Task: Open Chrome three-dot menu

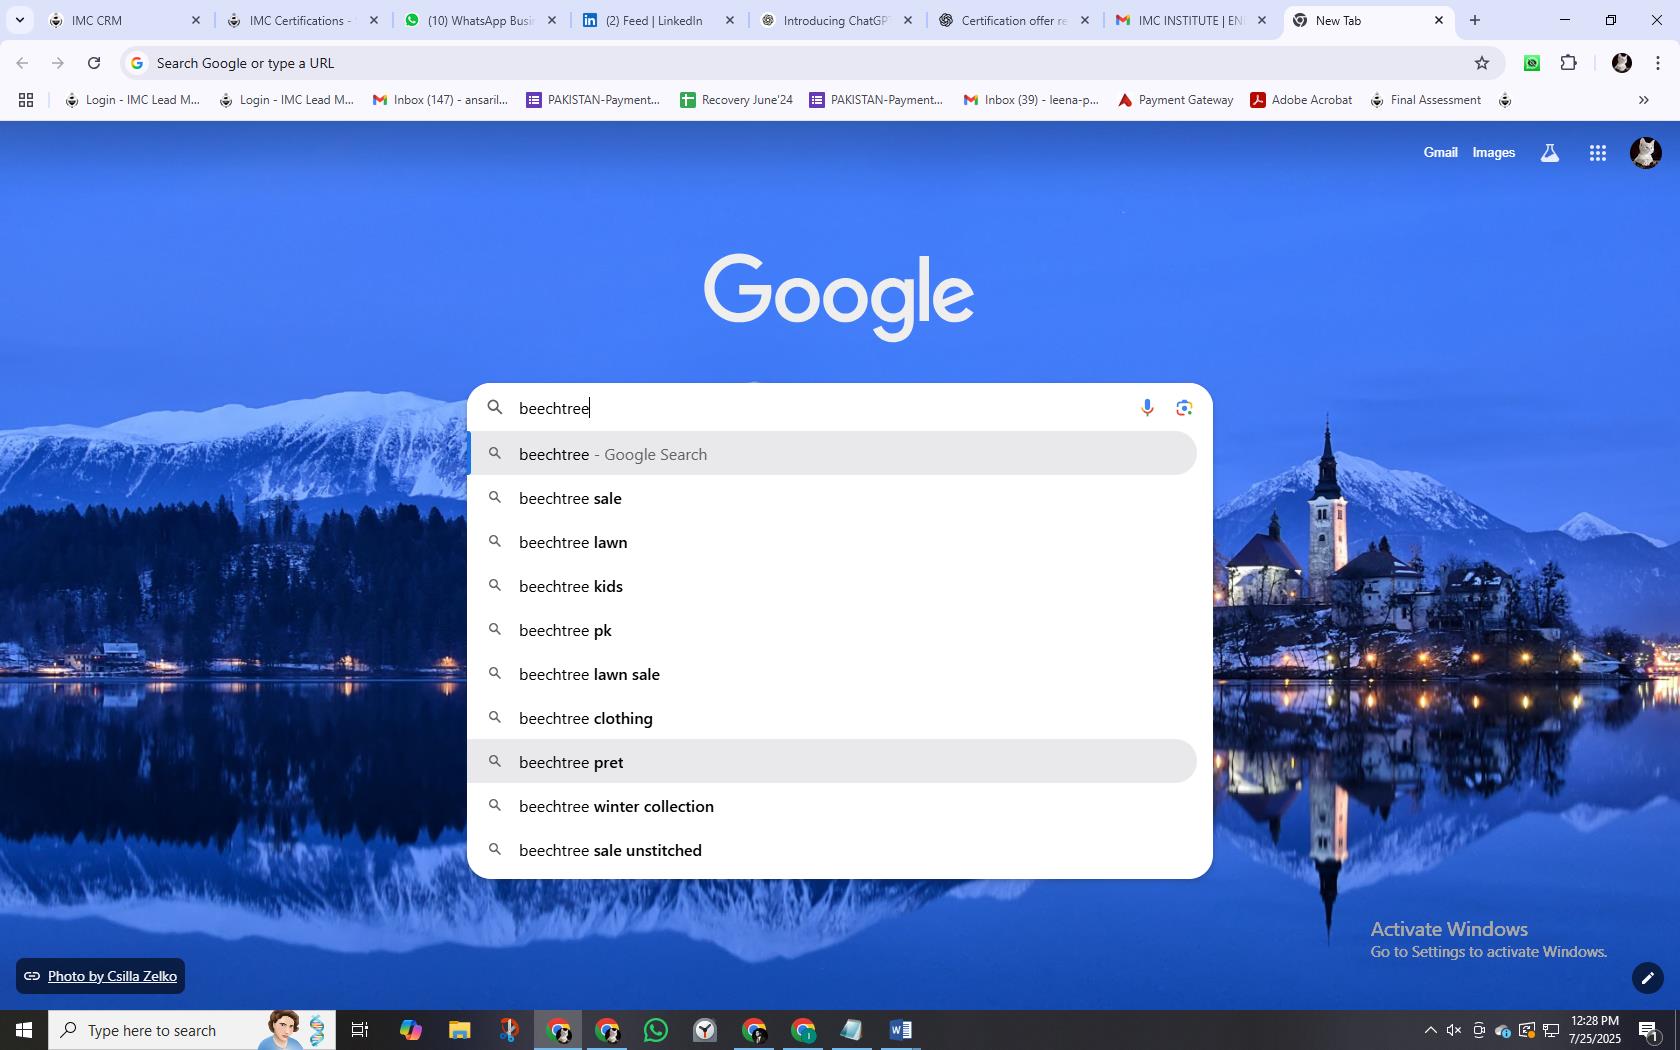Action: pos(1658,63)
